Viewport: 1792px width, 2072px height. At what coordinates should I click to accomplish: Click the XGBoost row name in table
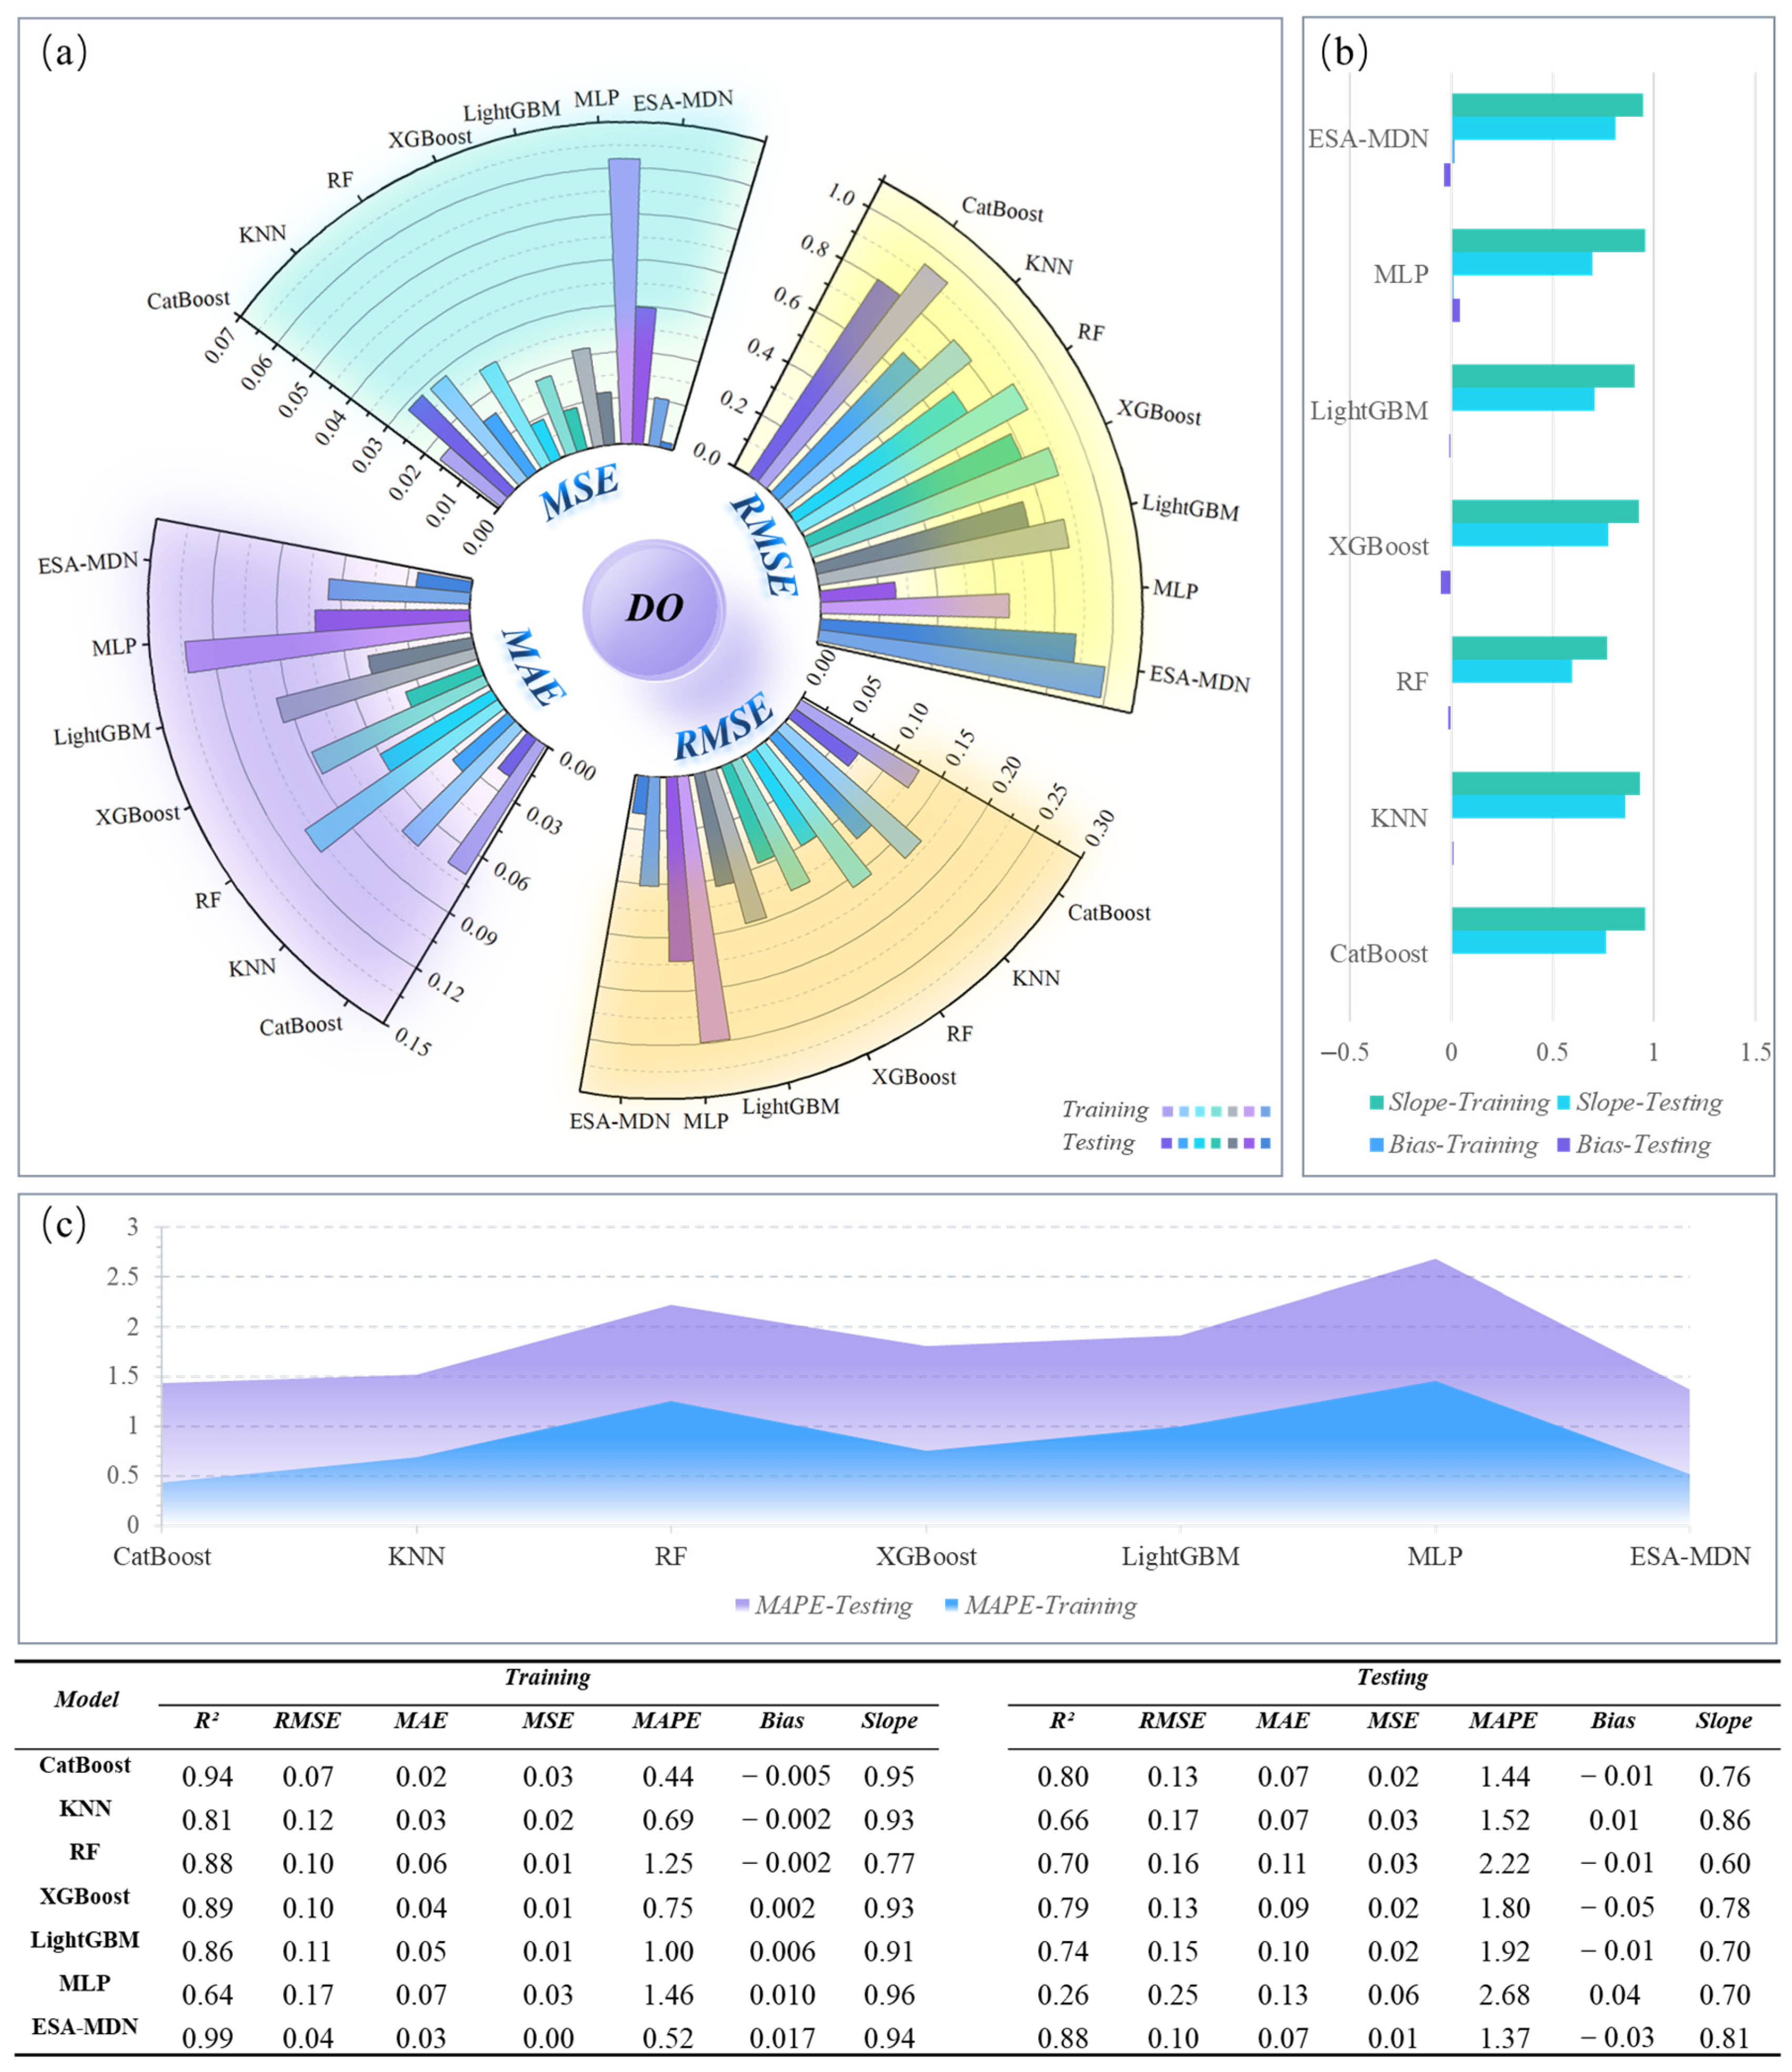(85, 1896)
